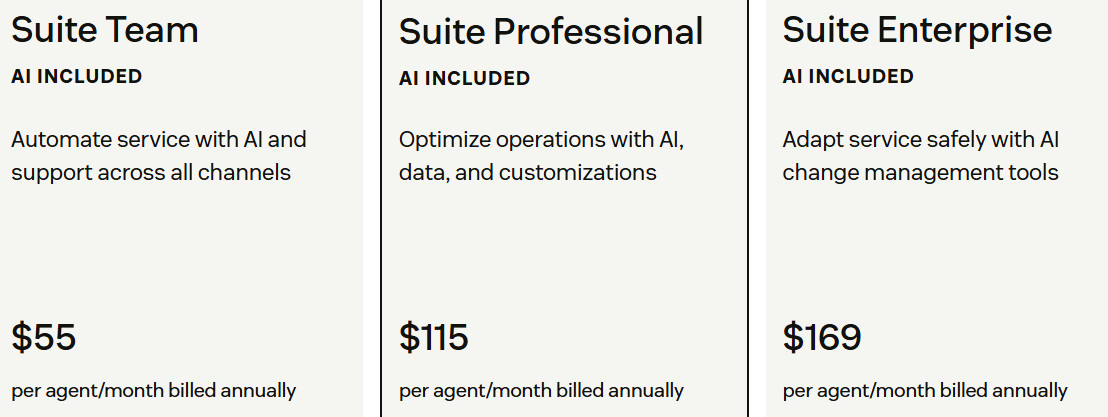Click the 'Optimize operations with AI' description
This screenshot has width=1108, height=417.
[x=541, y=156]
